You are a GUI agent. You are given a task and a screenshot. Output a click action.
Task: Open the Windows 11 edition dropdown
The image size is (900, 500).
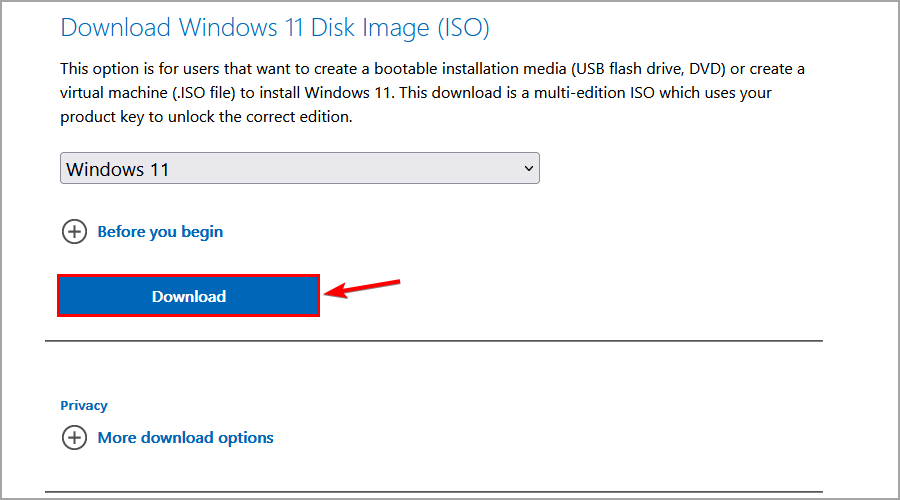point(299,169)
